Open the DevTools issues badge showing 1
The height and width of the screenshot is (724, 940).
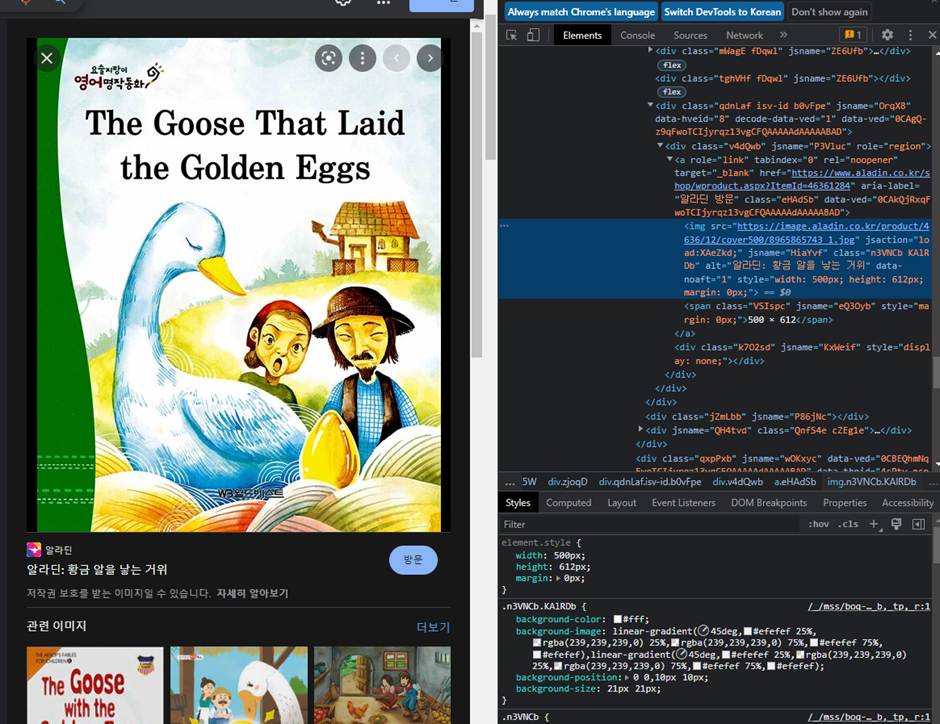click(853, 35)
